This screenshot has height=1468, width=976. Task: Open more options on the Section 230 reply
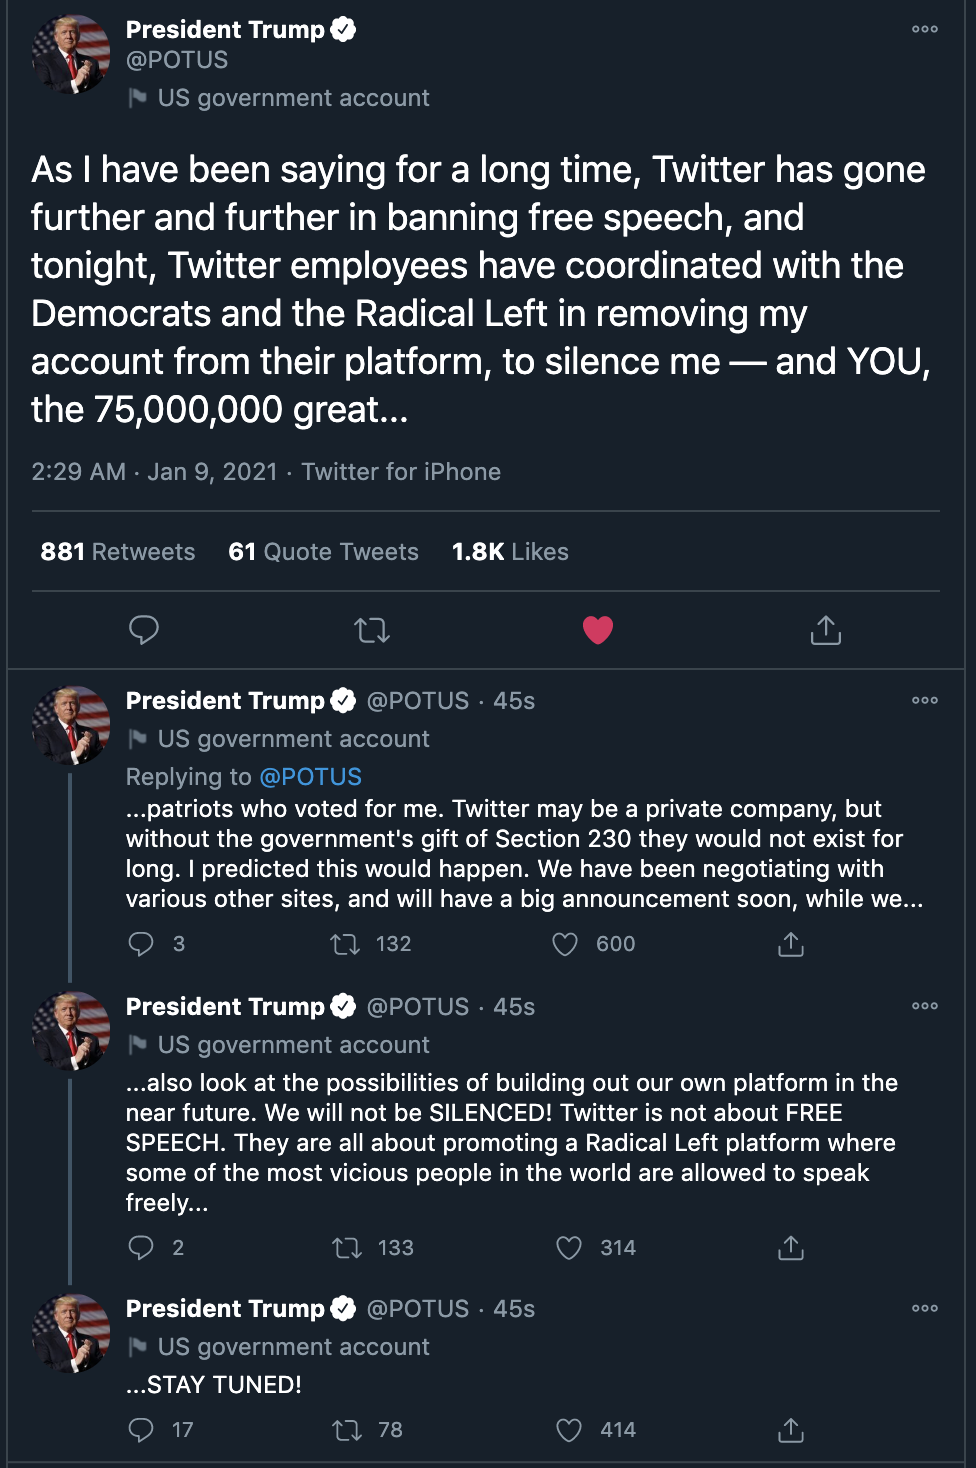tap(925, 700)
